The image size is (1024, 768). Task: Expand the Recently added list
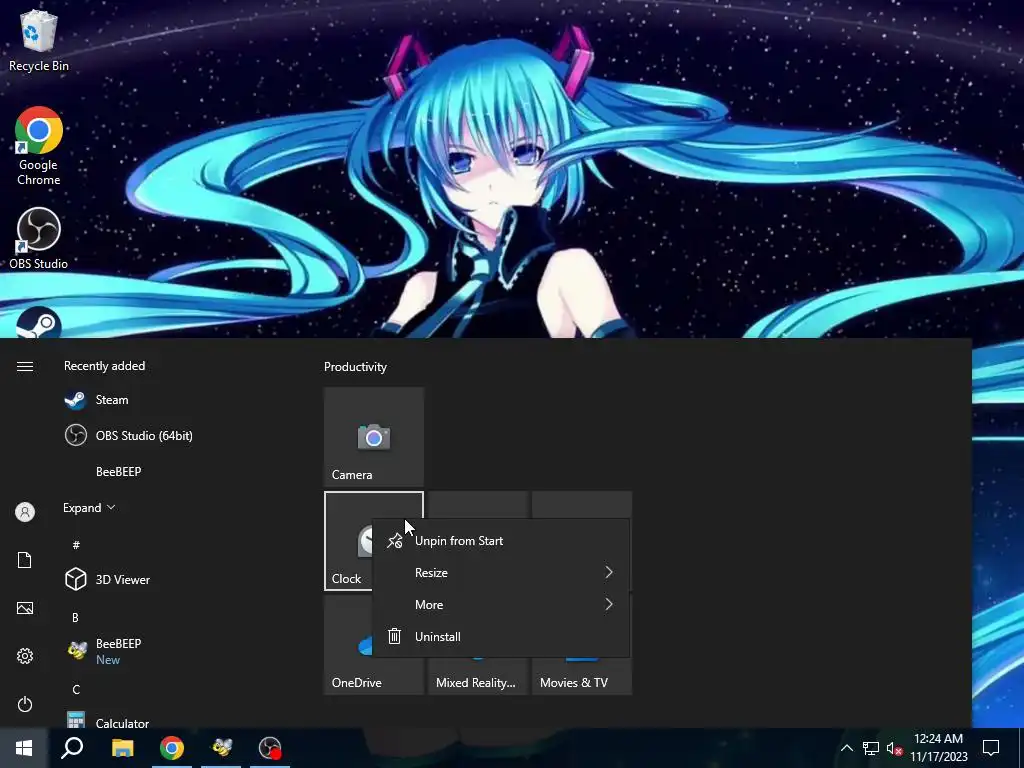tap(89, 508)
